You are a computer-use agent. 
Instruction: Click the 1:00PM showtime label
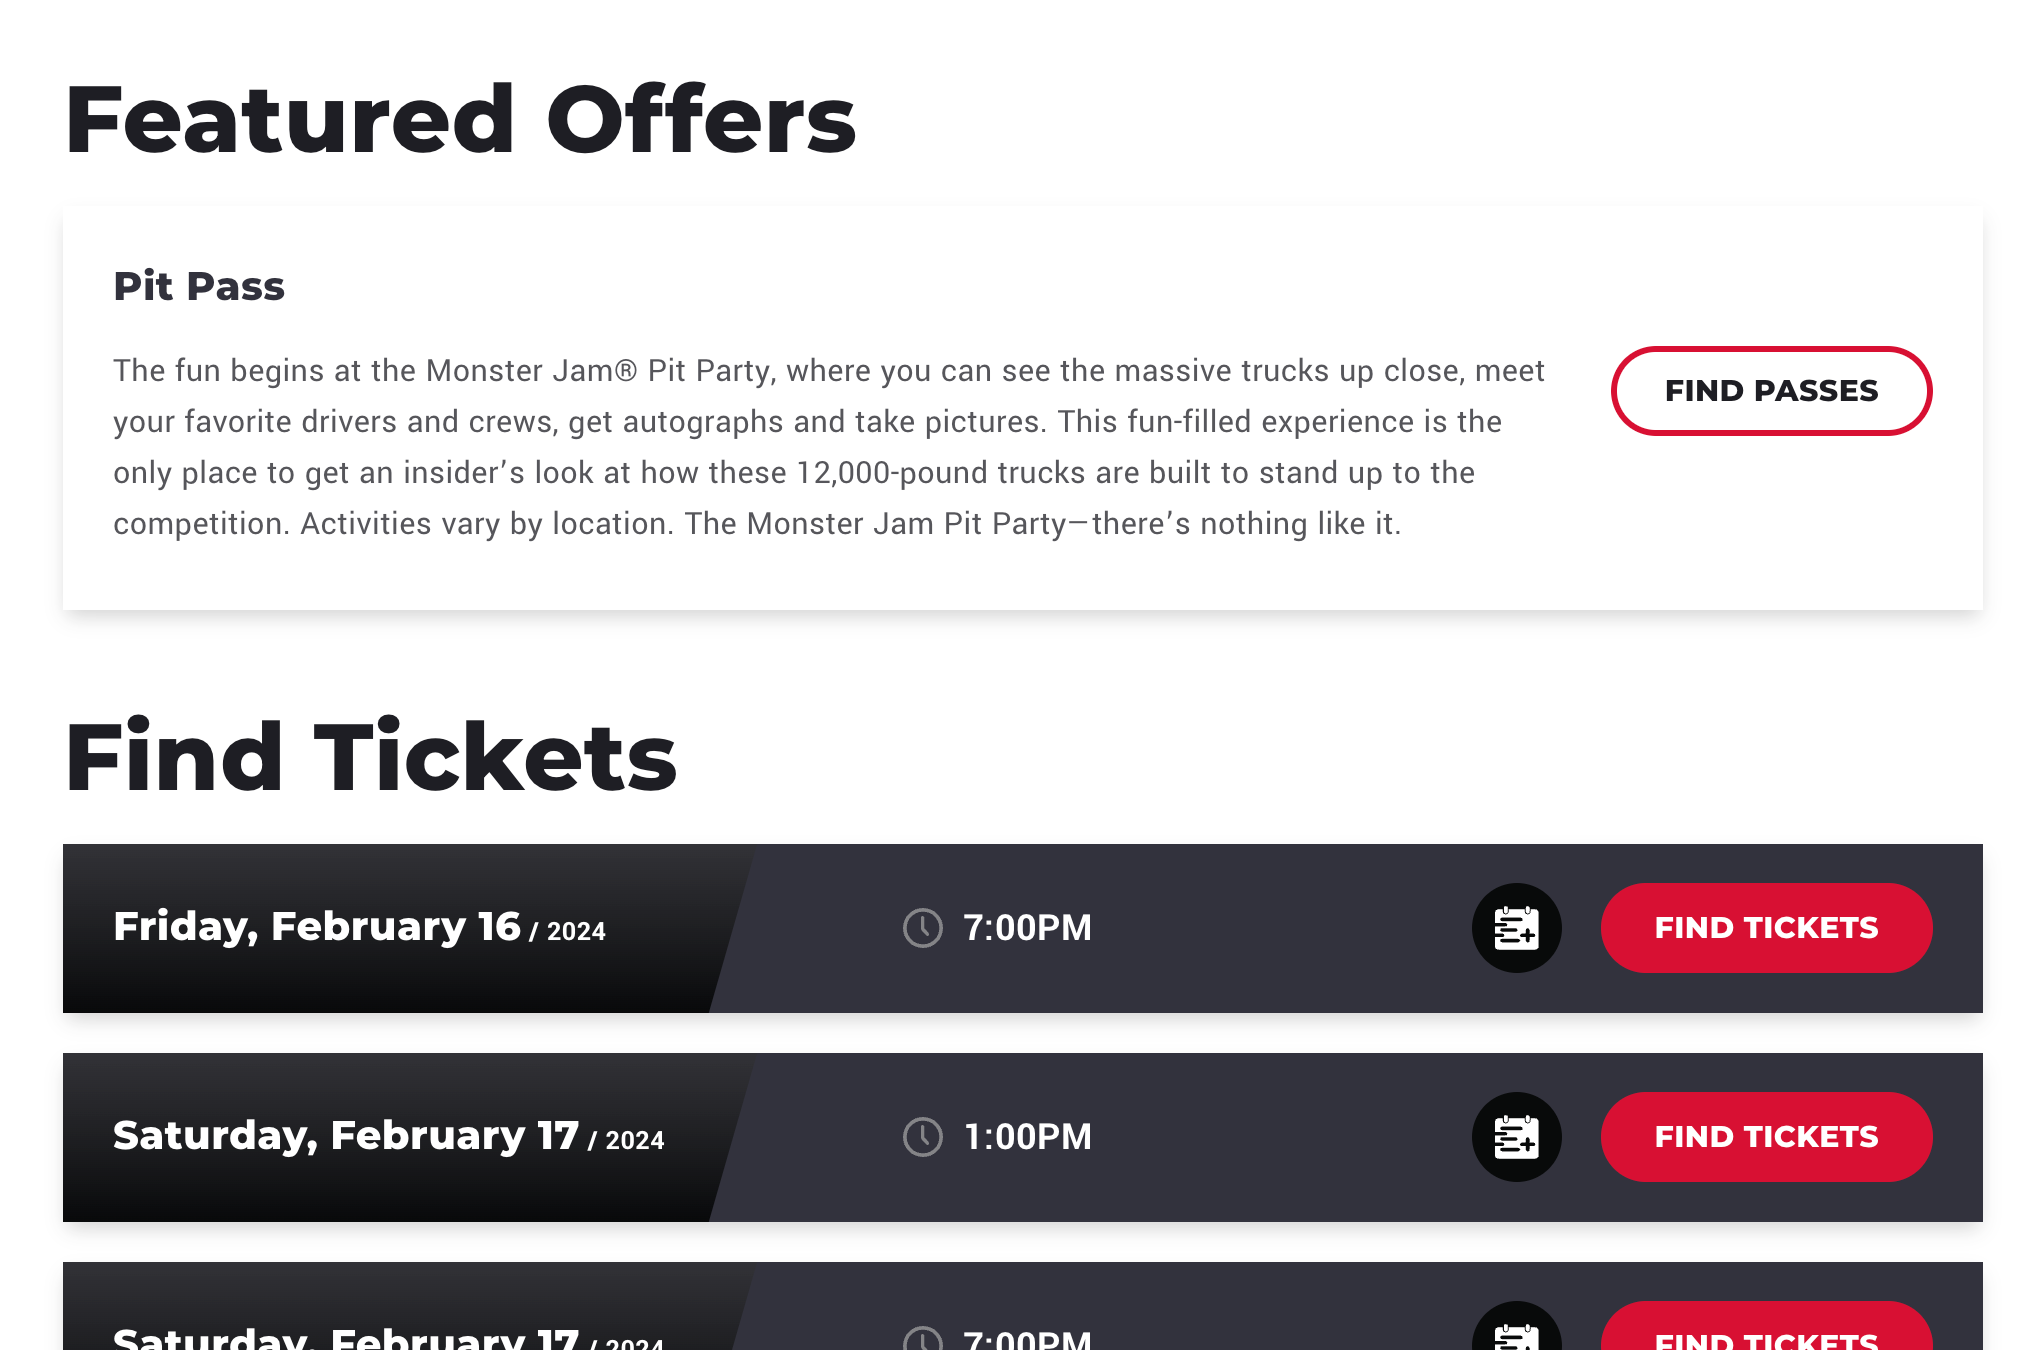click(1026, 1136)
